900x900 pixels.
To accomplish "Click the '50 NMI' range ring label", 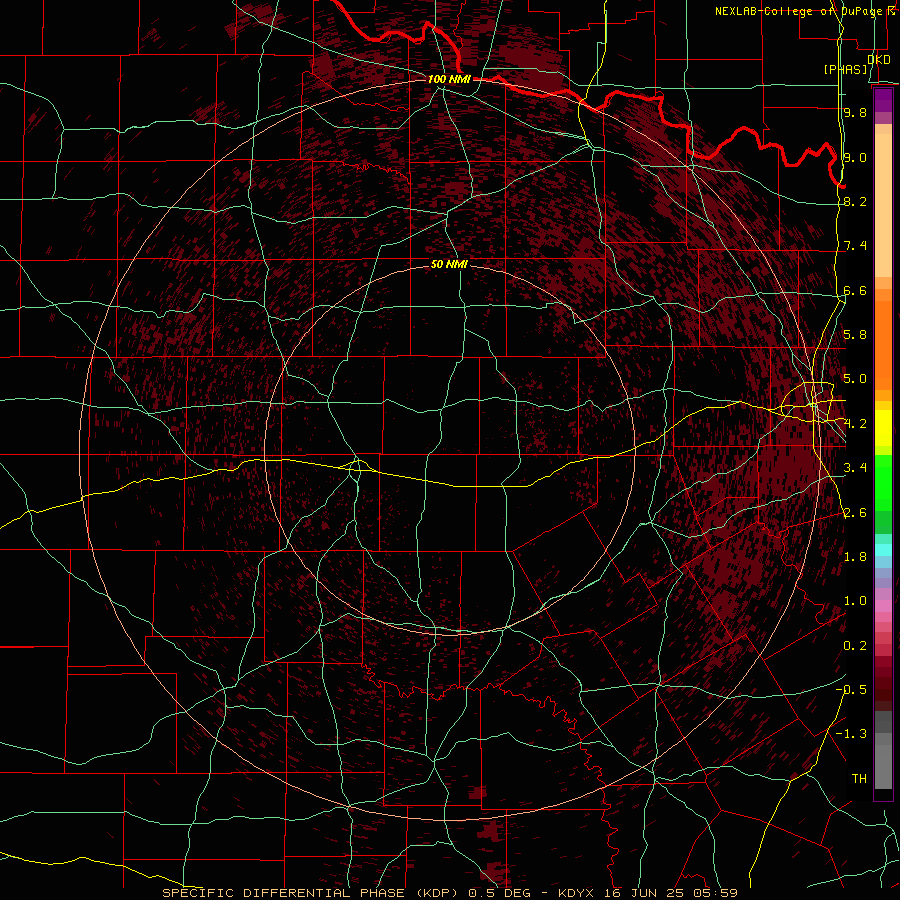I will click(449, 264).
